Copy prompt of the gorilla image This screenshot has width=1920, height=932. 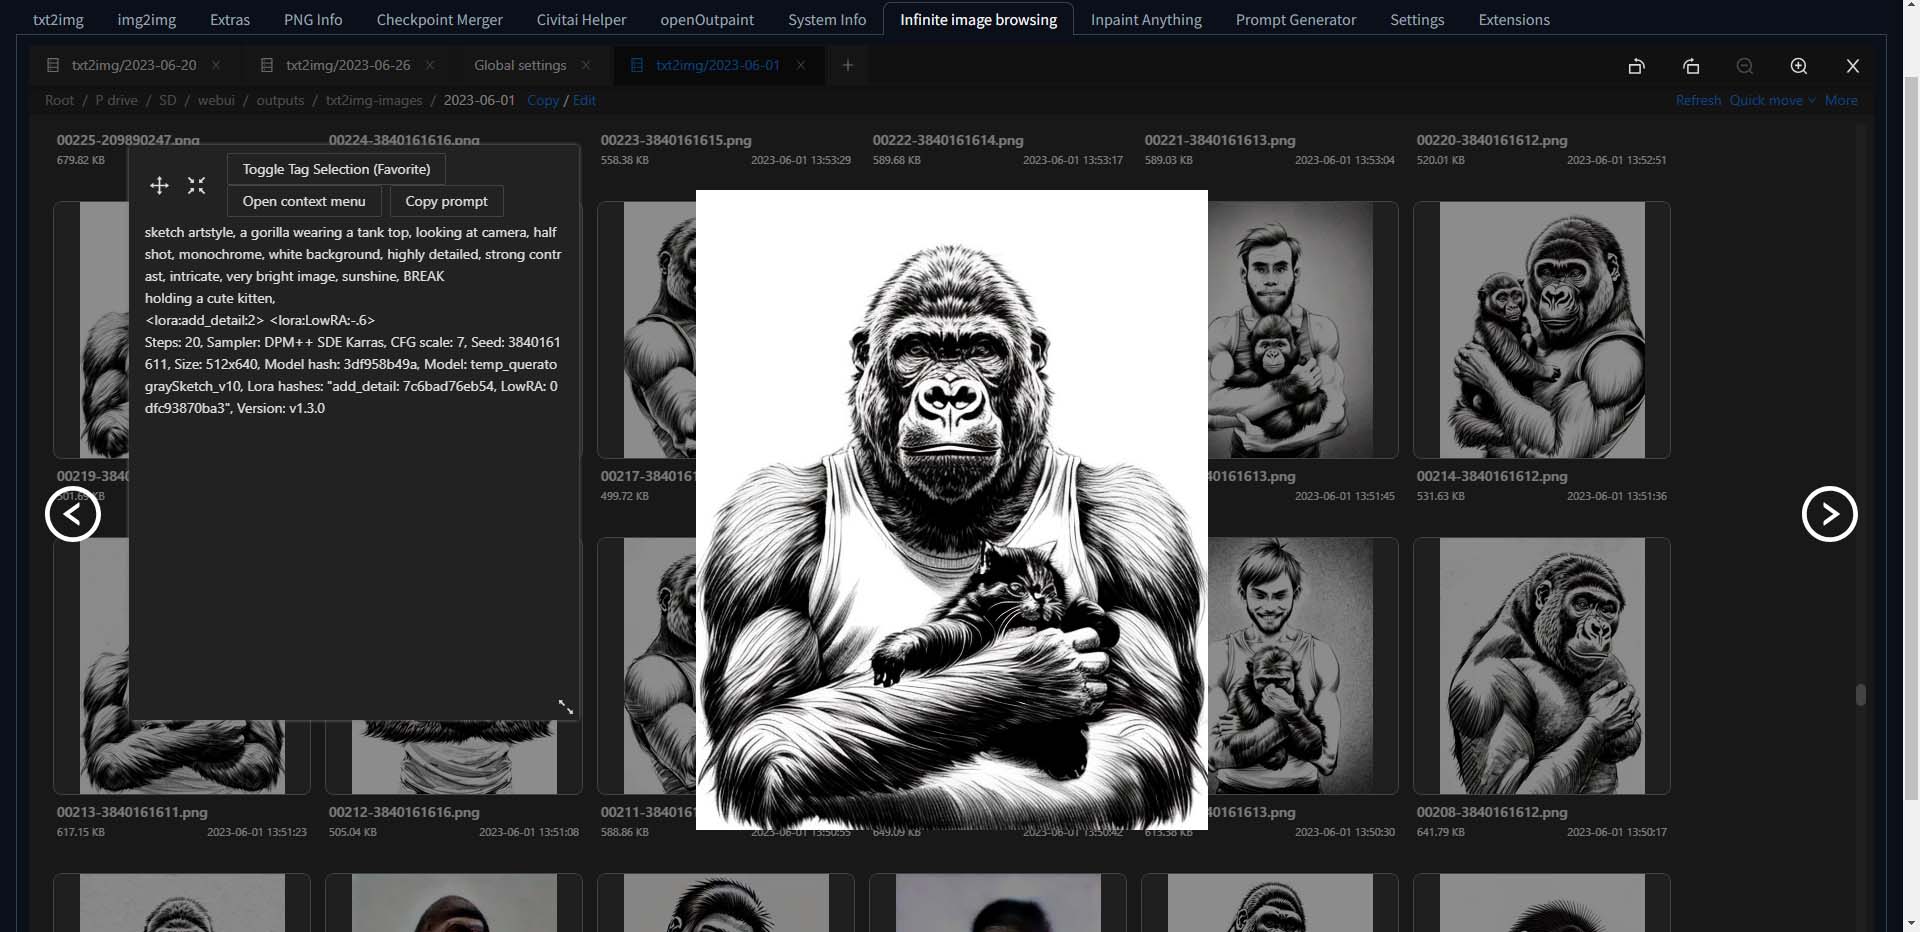[445, 201]
